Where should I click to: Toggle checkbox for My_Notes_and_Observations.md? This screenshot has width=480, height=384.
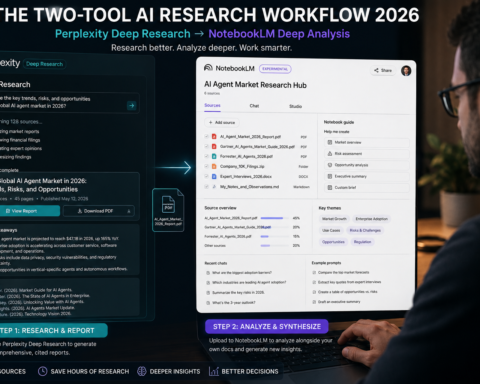pos(206,187)
